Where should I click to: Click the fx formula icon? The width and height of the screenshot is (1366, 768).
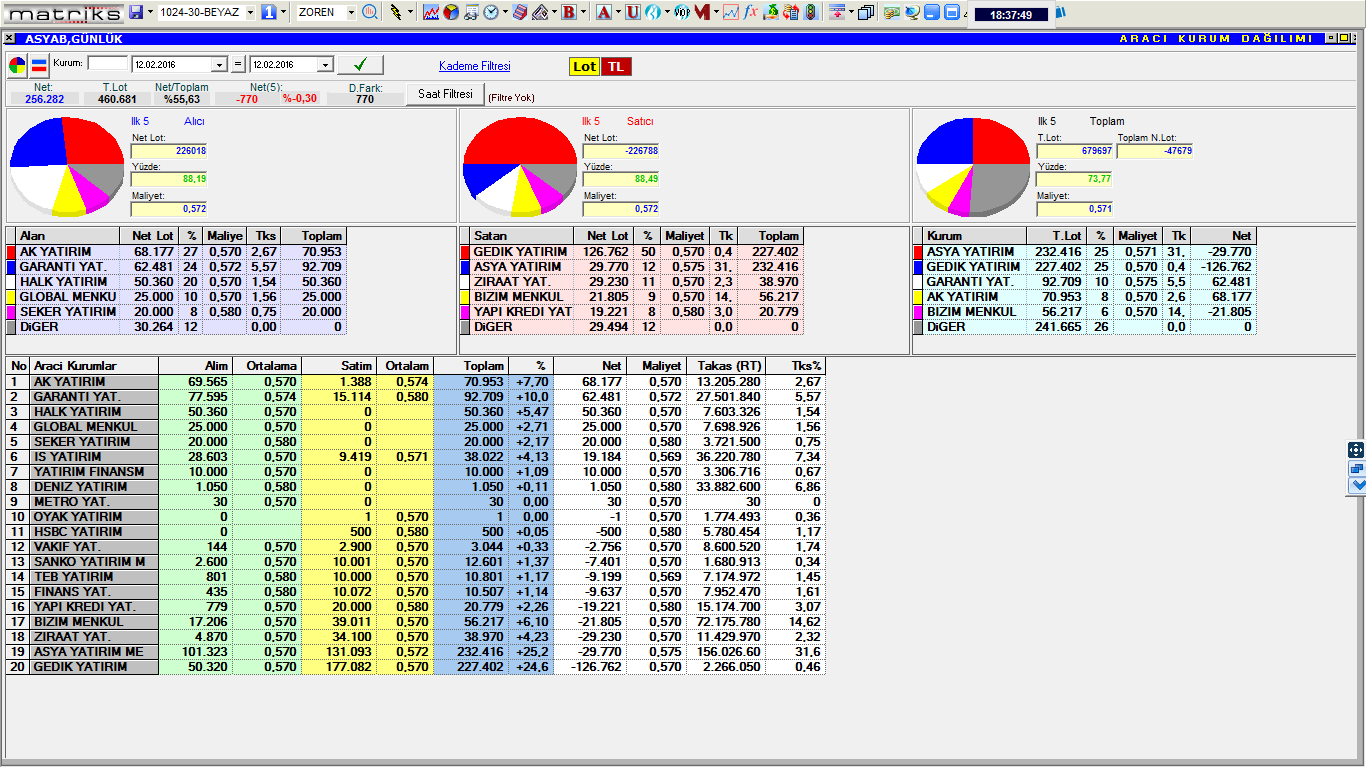750,13
